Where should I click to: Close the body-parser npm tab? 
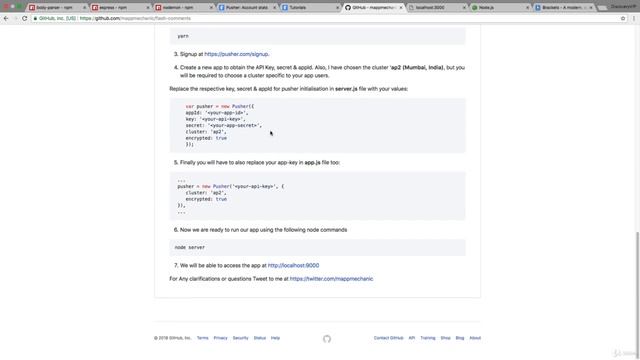(84, 8)
